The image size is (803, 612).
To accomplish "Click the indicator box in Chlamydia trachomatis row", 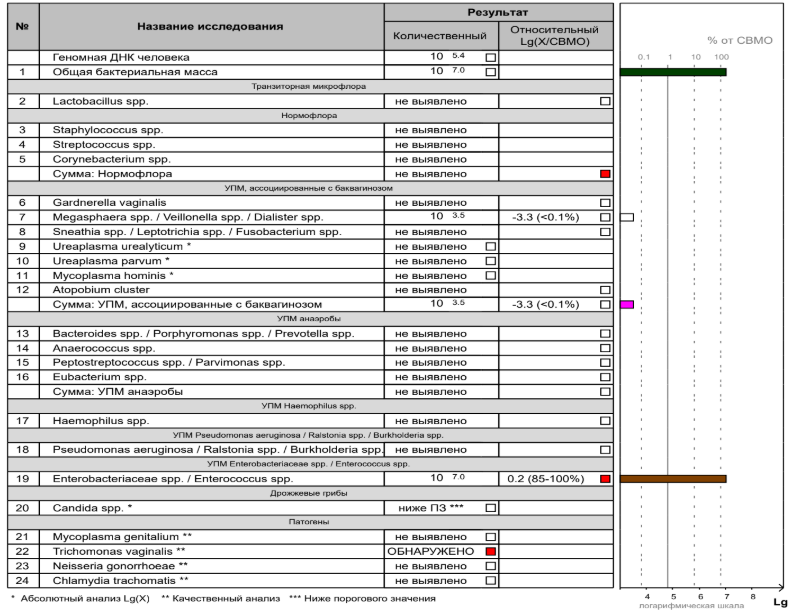I will [x=491, y=581].
